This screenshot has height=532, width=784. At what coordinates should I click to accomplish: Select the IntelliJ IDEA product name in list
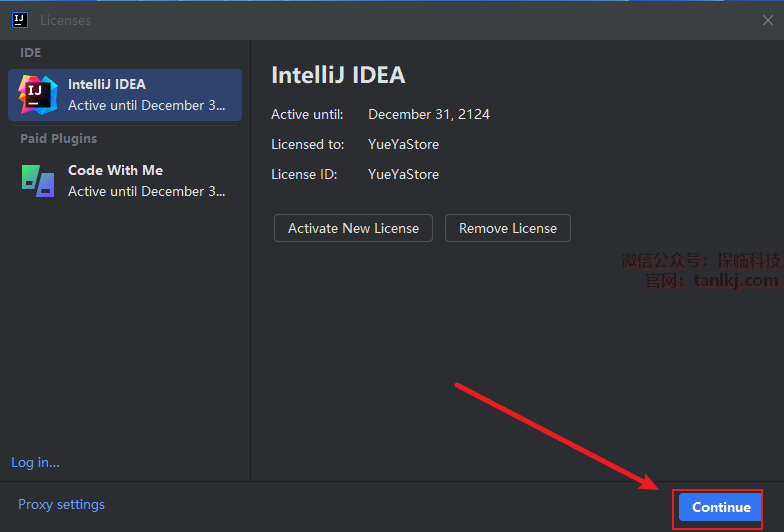(x=107, y=84)
